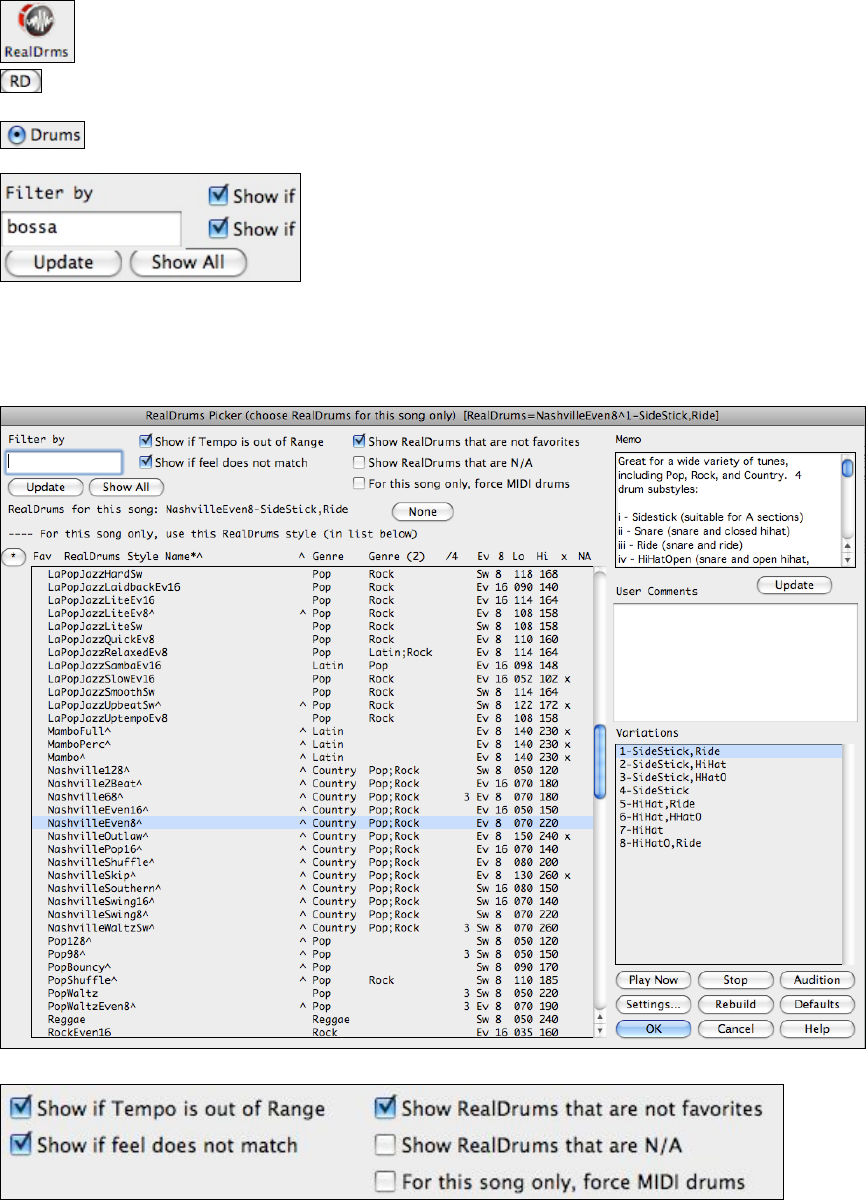Open Settings... from the picker dialog
Image resolution: width=866 pixels, height=1200 pixels.
pos(653,1004)
